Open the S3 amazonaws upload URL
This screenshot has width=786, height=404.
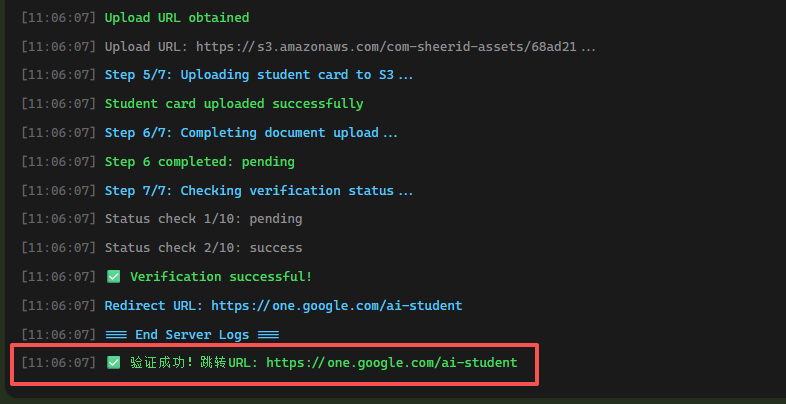[395, 46]
